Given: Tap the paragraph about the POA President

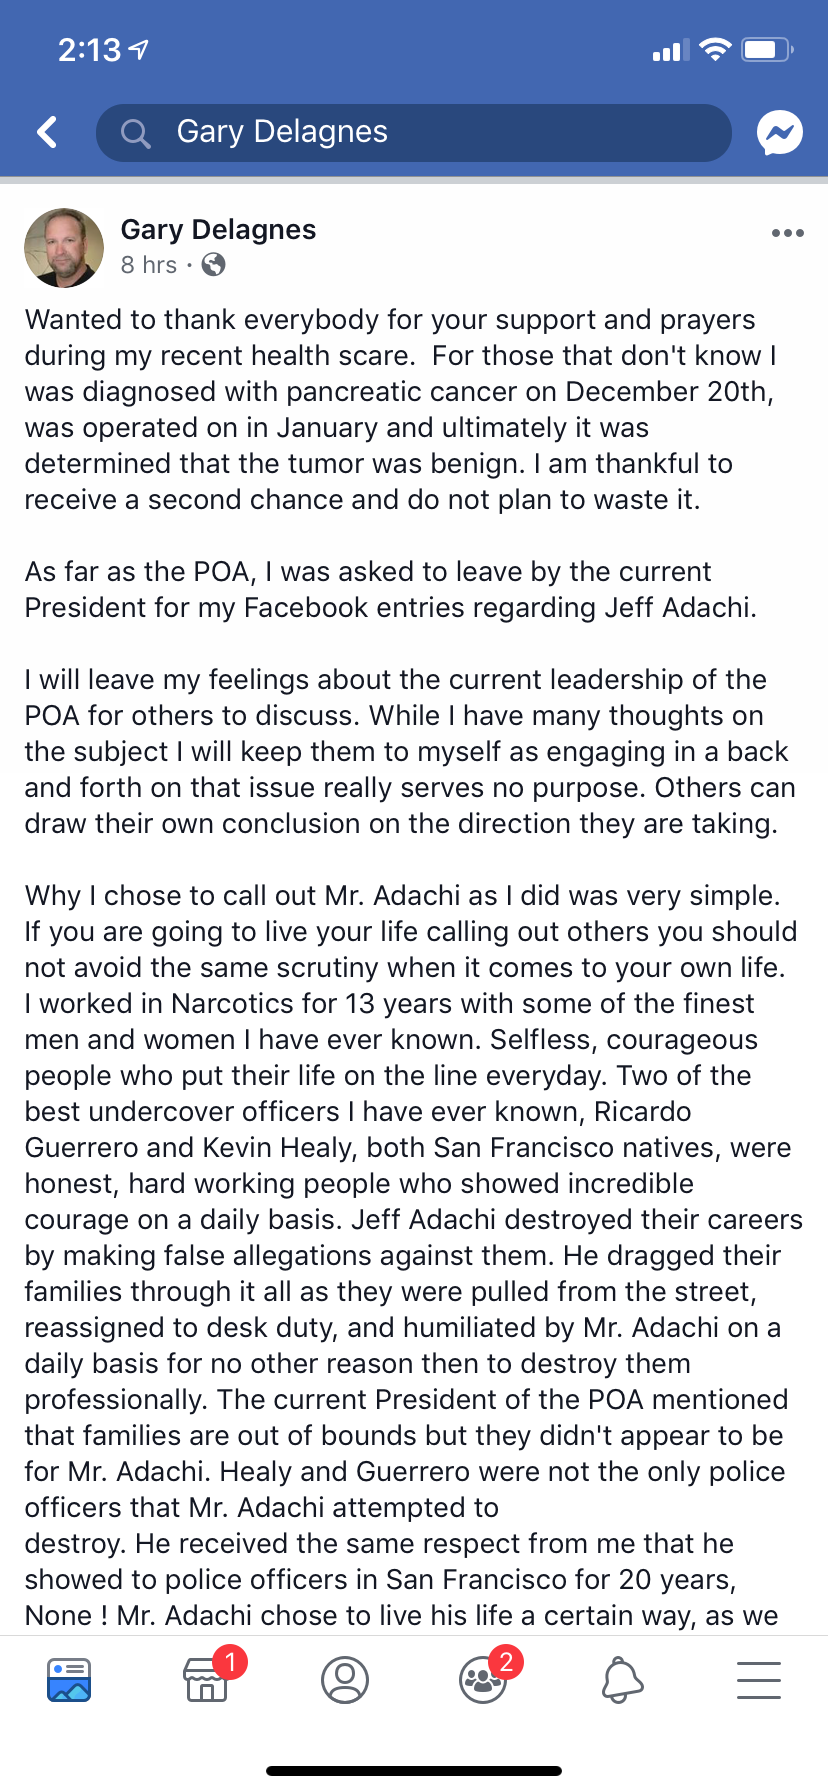Looking at the screenshot, I should click(x=391, y=590).
